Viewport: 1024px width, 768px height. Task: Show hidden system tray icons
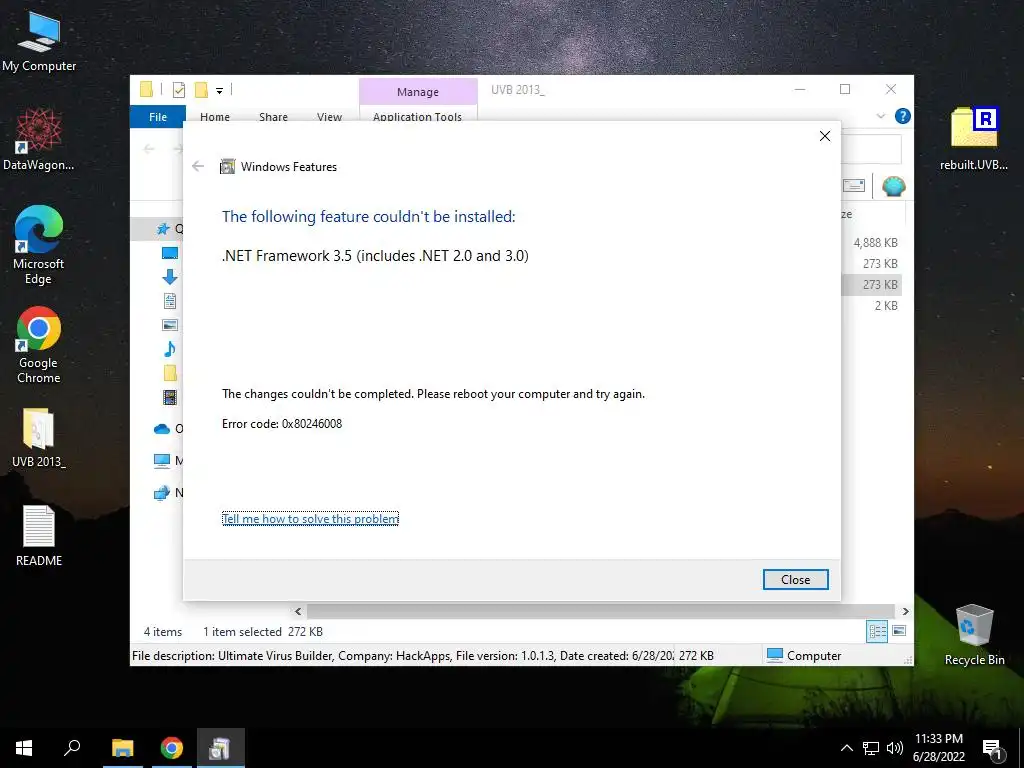pyautogui.click(x=846, y=748)
